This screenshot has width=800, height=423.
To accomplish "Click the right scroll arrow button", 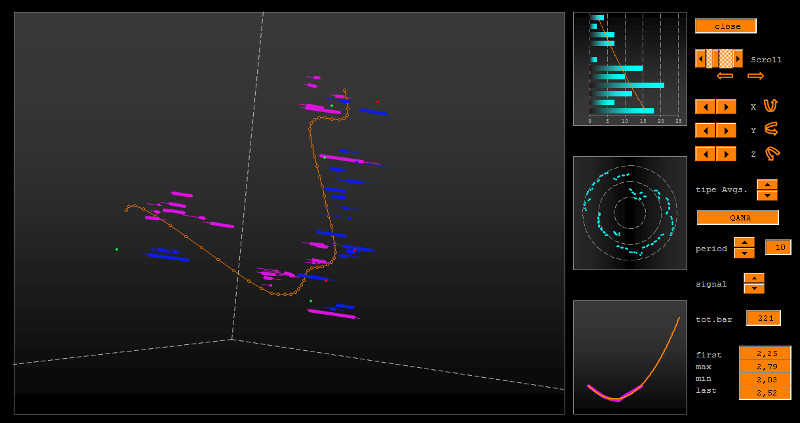I will pyautogui.click(x=738, y=59).
